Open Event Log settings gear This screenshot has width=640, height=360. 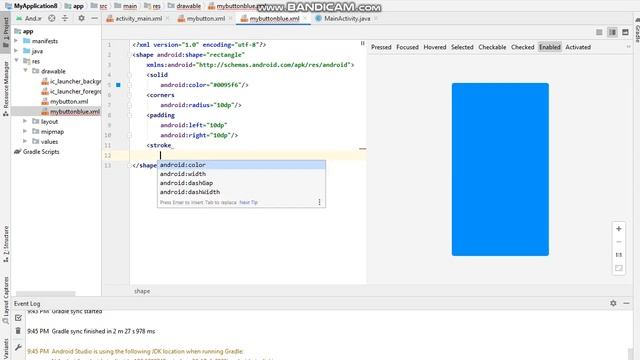click(x=613, y=303)
